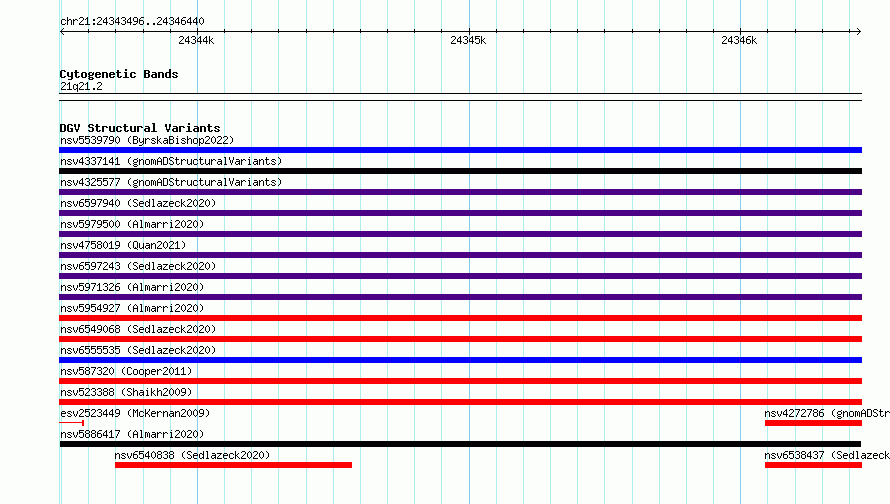Screen dimensions: 890x504
Task: Select the purple bar under nsv4758019
Action: pos(460,255)
